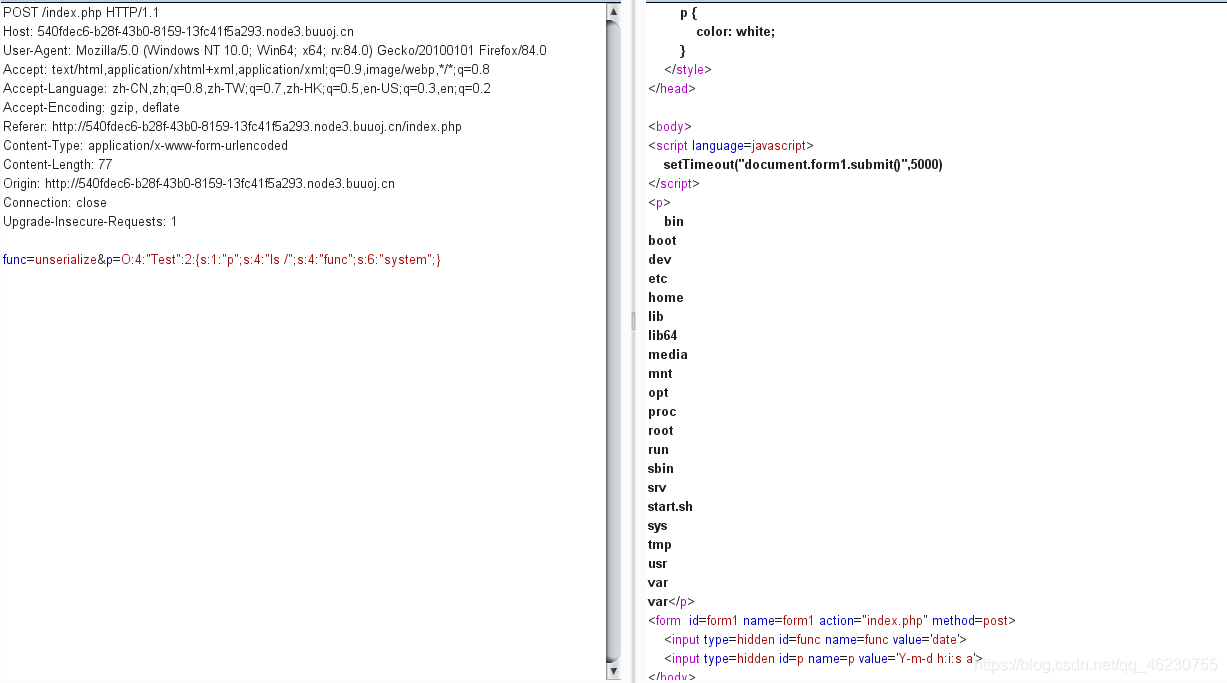Select the User-Agent header line
Viewport: 1227px width, 683px height.
275,50
